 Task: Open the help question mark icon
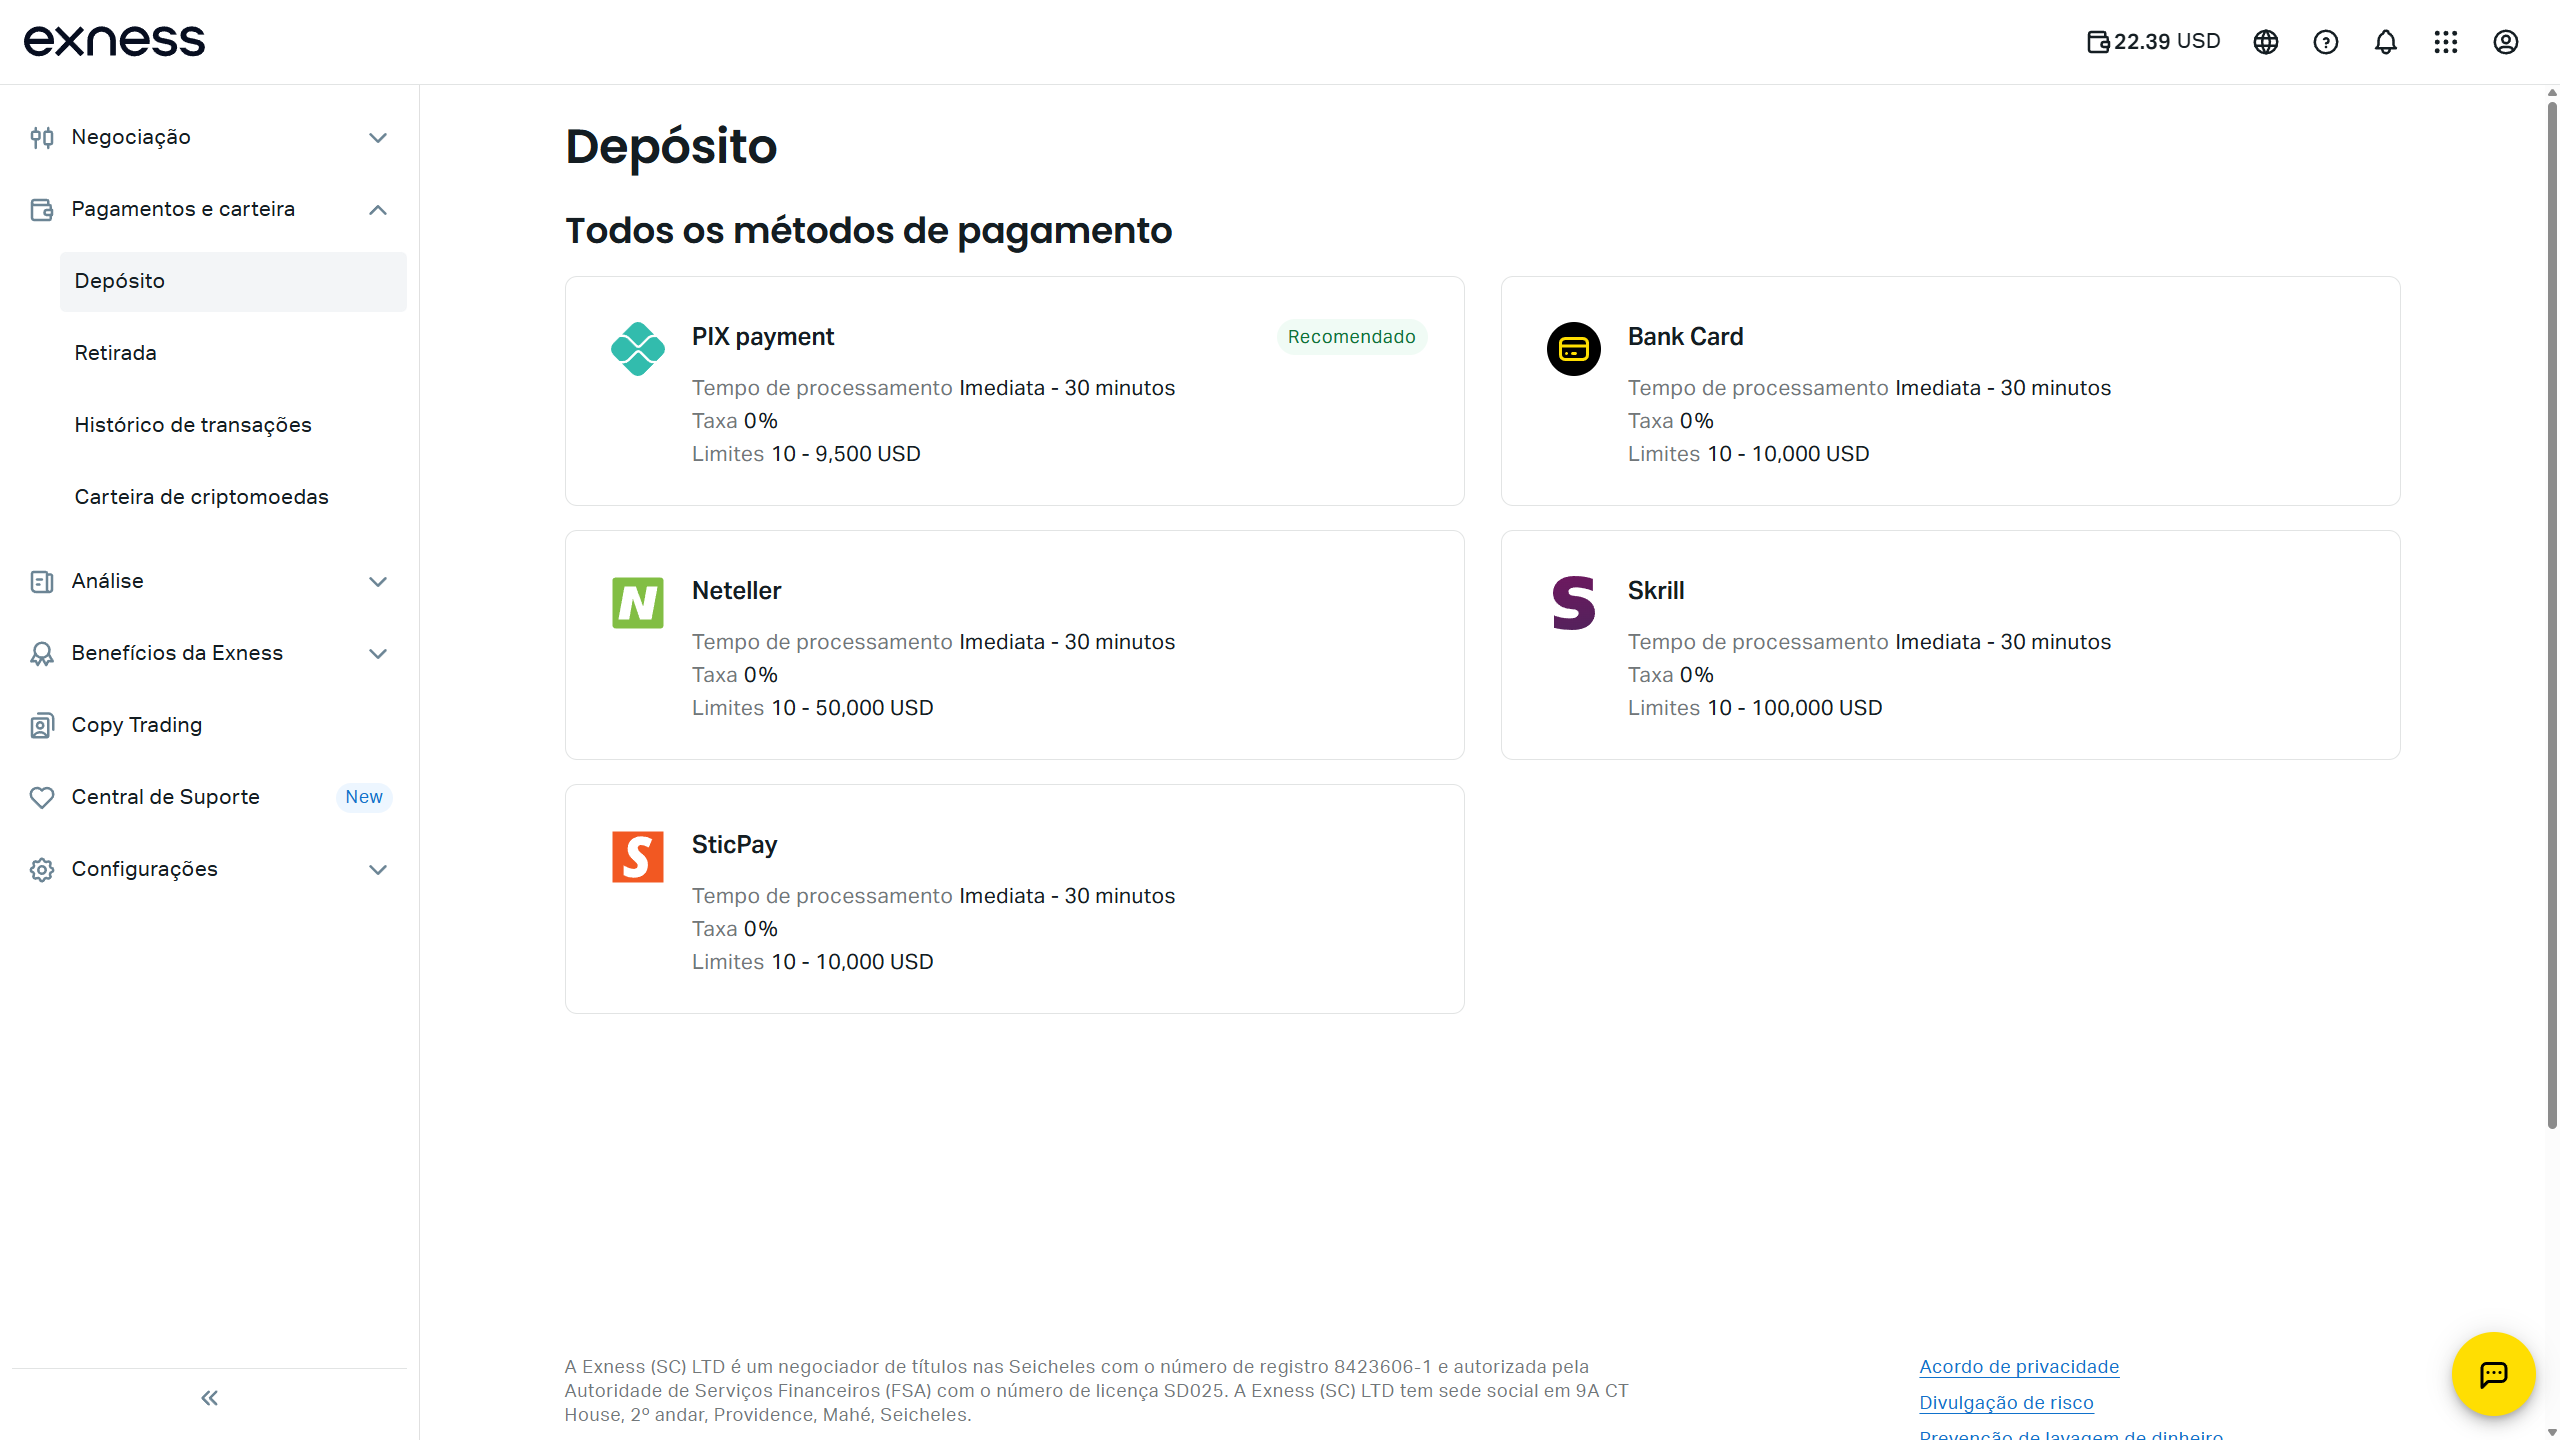2326,42
